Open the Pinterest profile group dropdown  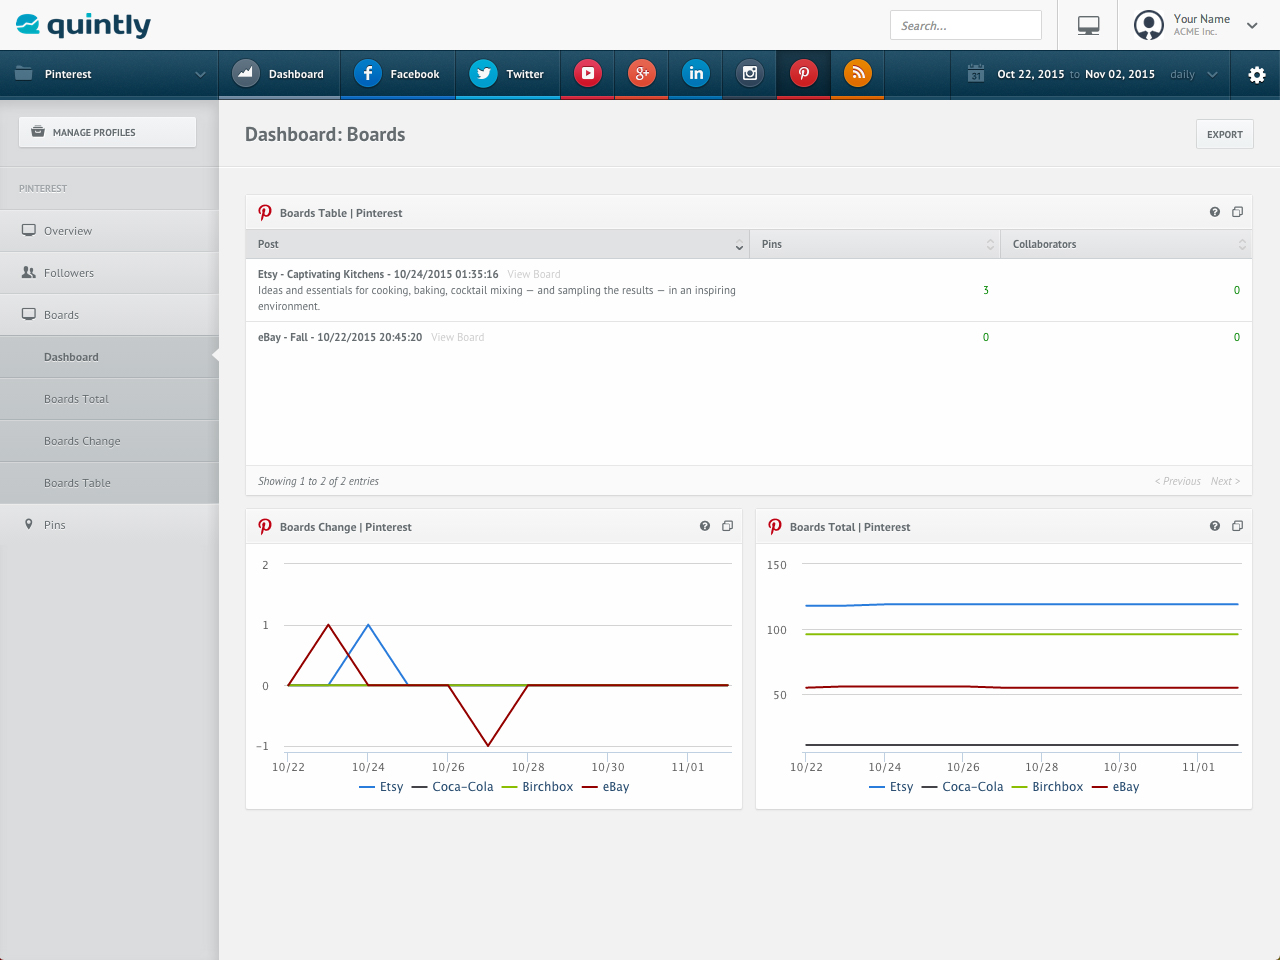coord(109,74)
